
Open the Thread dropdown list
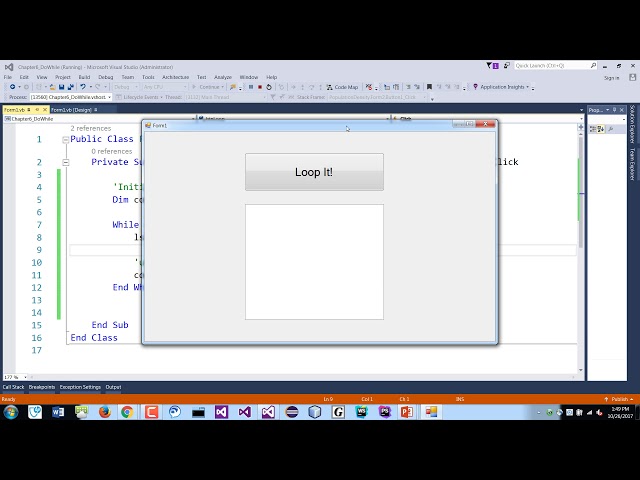pyautogui.click(x=225, y=97)
